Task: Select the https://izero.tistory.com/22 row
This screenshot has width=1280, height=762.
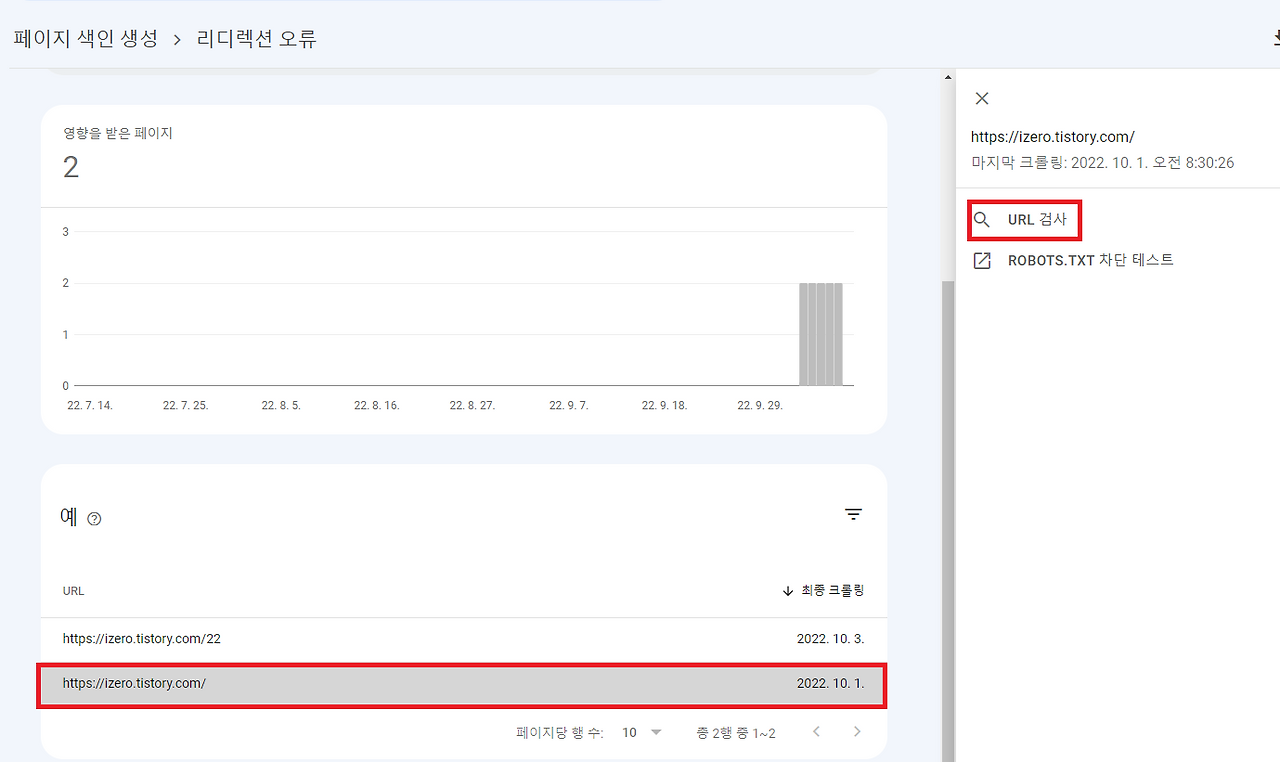Action: pyautogui.click(x=463, y=638)
